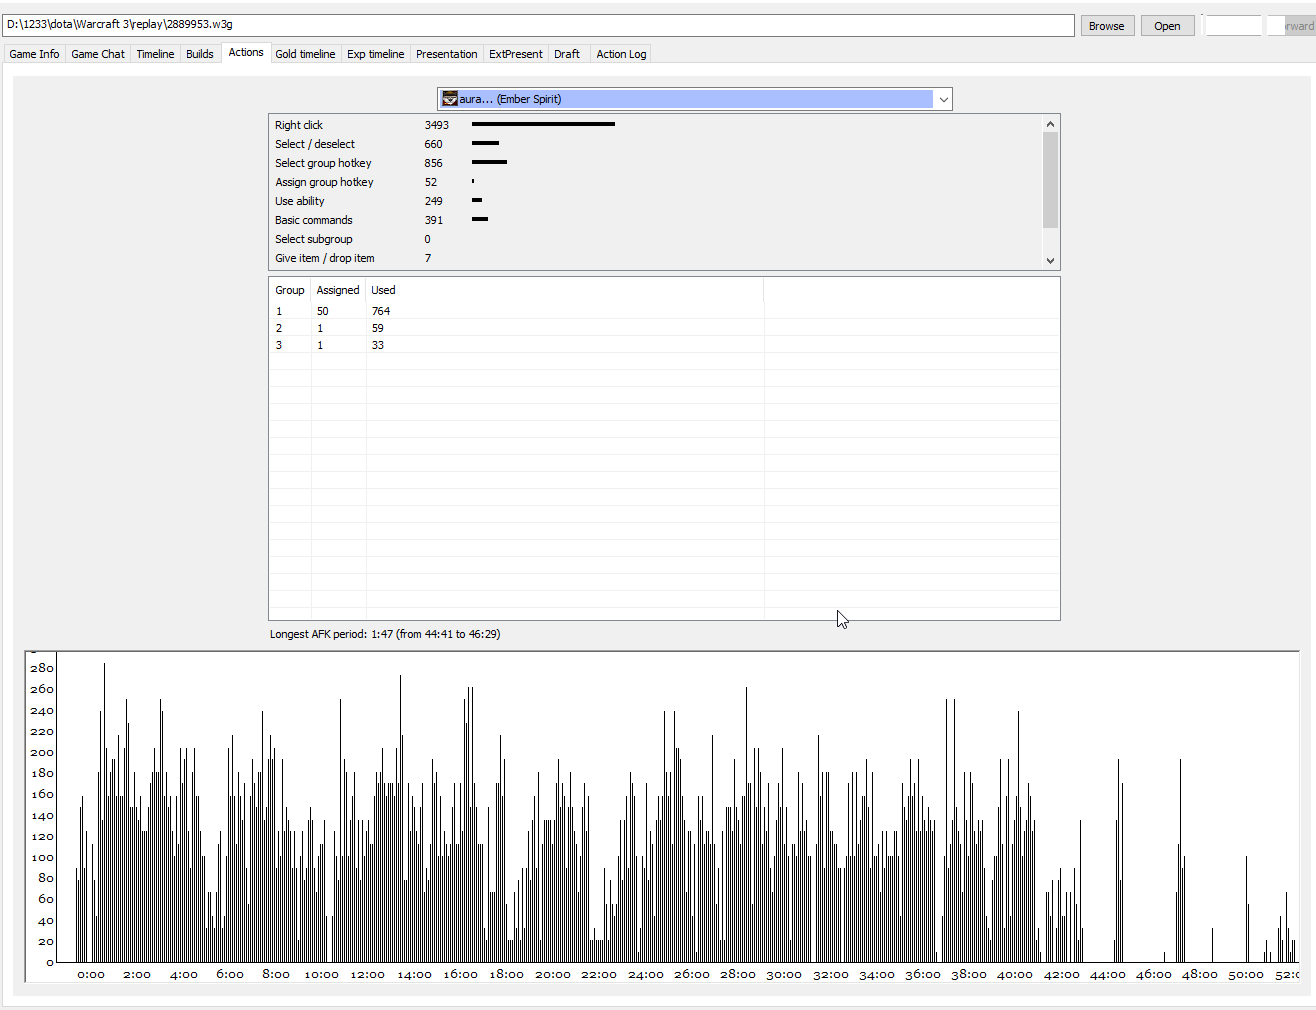Open the ExtPresent tab

pyautogui.click(x=516, y=54)
